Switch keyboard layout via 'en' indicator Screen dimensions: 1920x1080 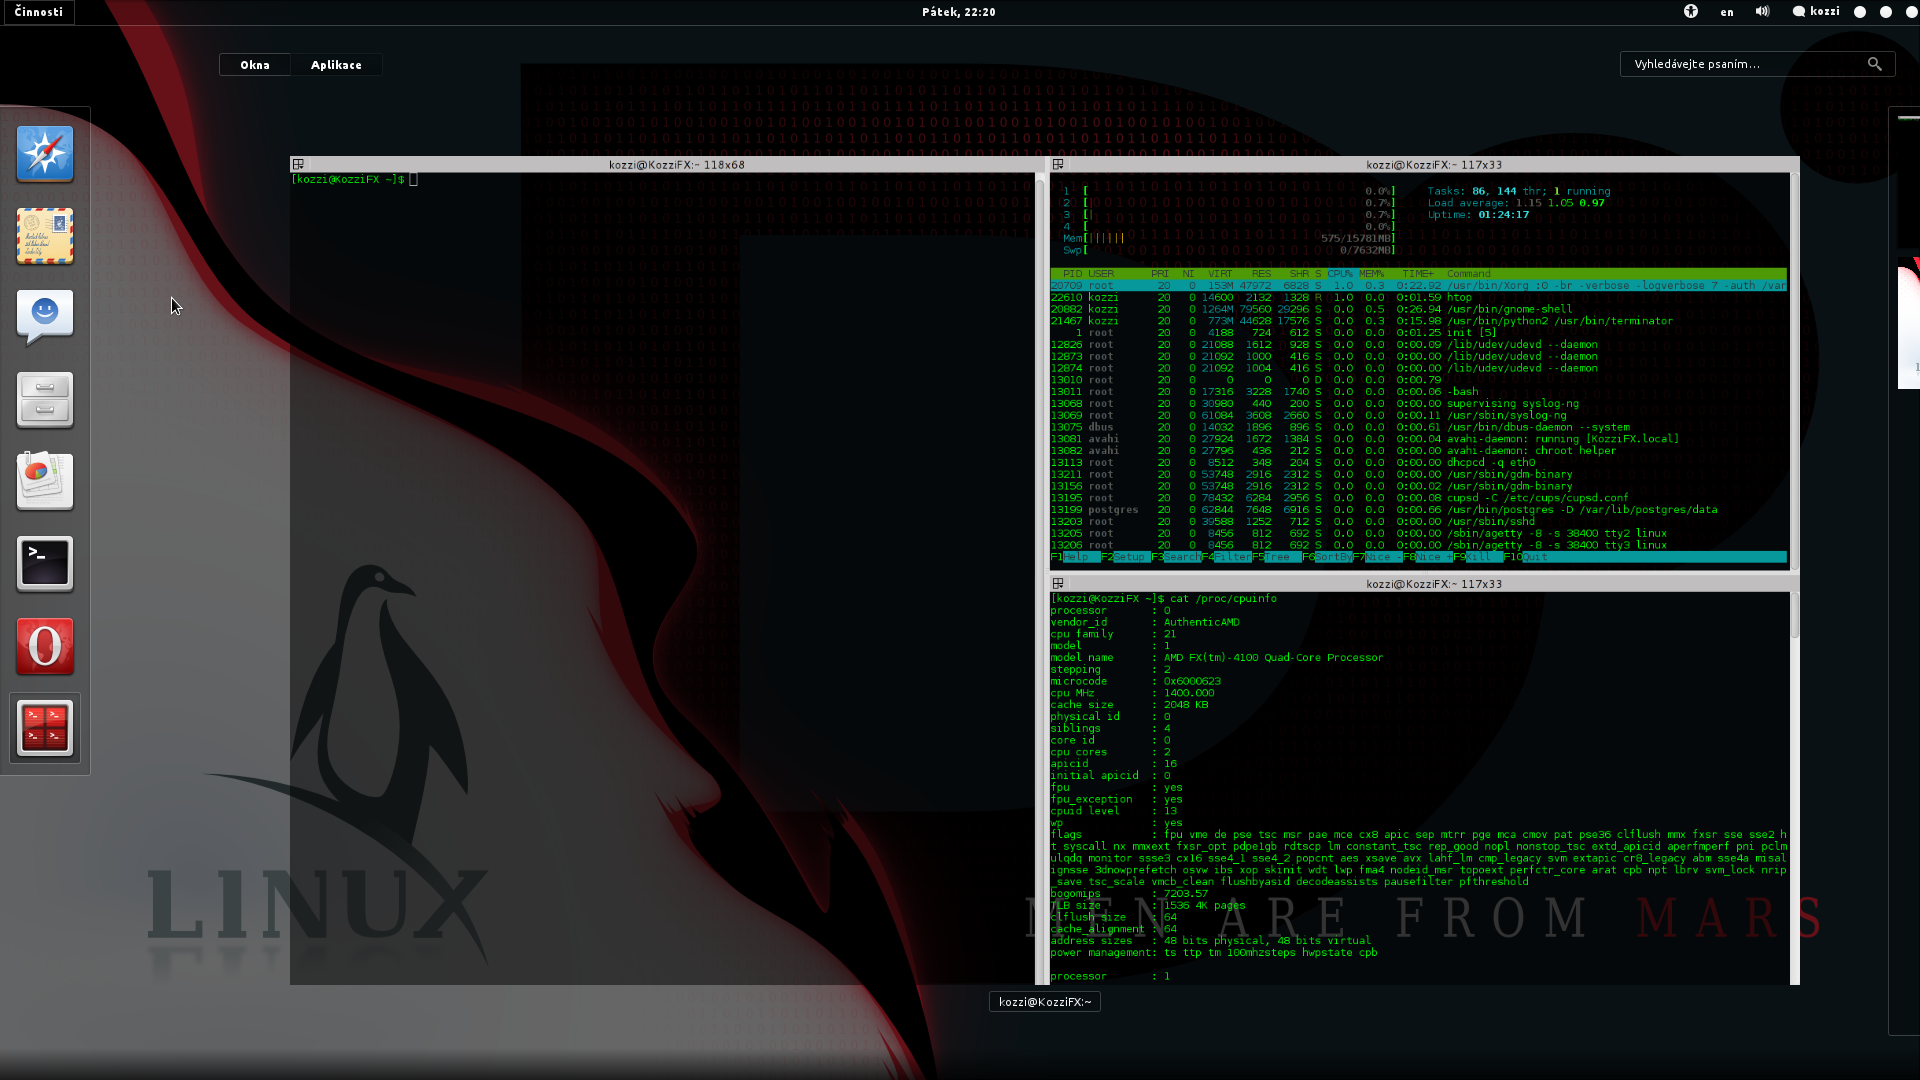[x=1727, y=12]
